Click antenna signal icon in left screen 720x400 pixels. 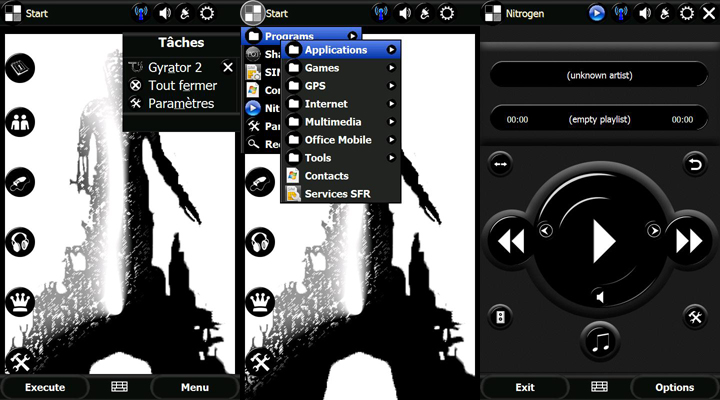point(141,13)
